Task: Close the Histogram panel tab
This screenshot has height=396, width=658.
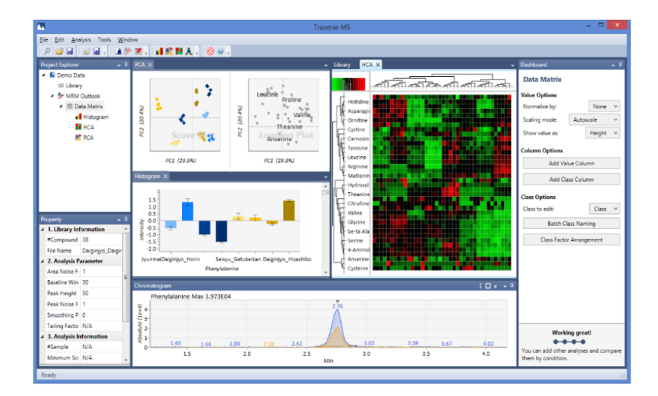Action: (165, 177)
